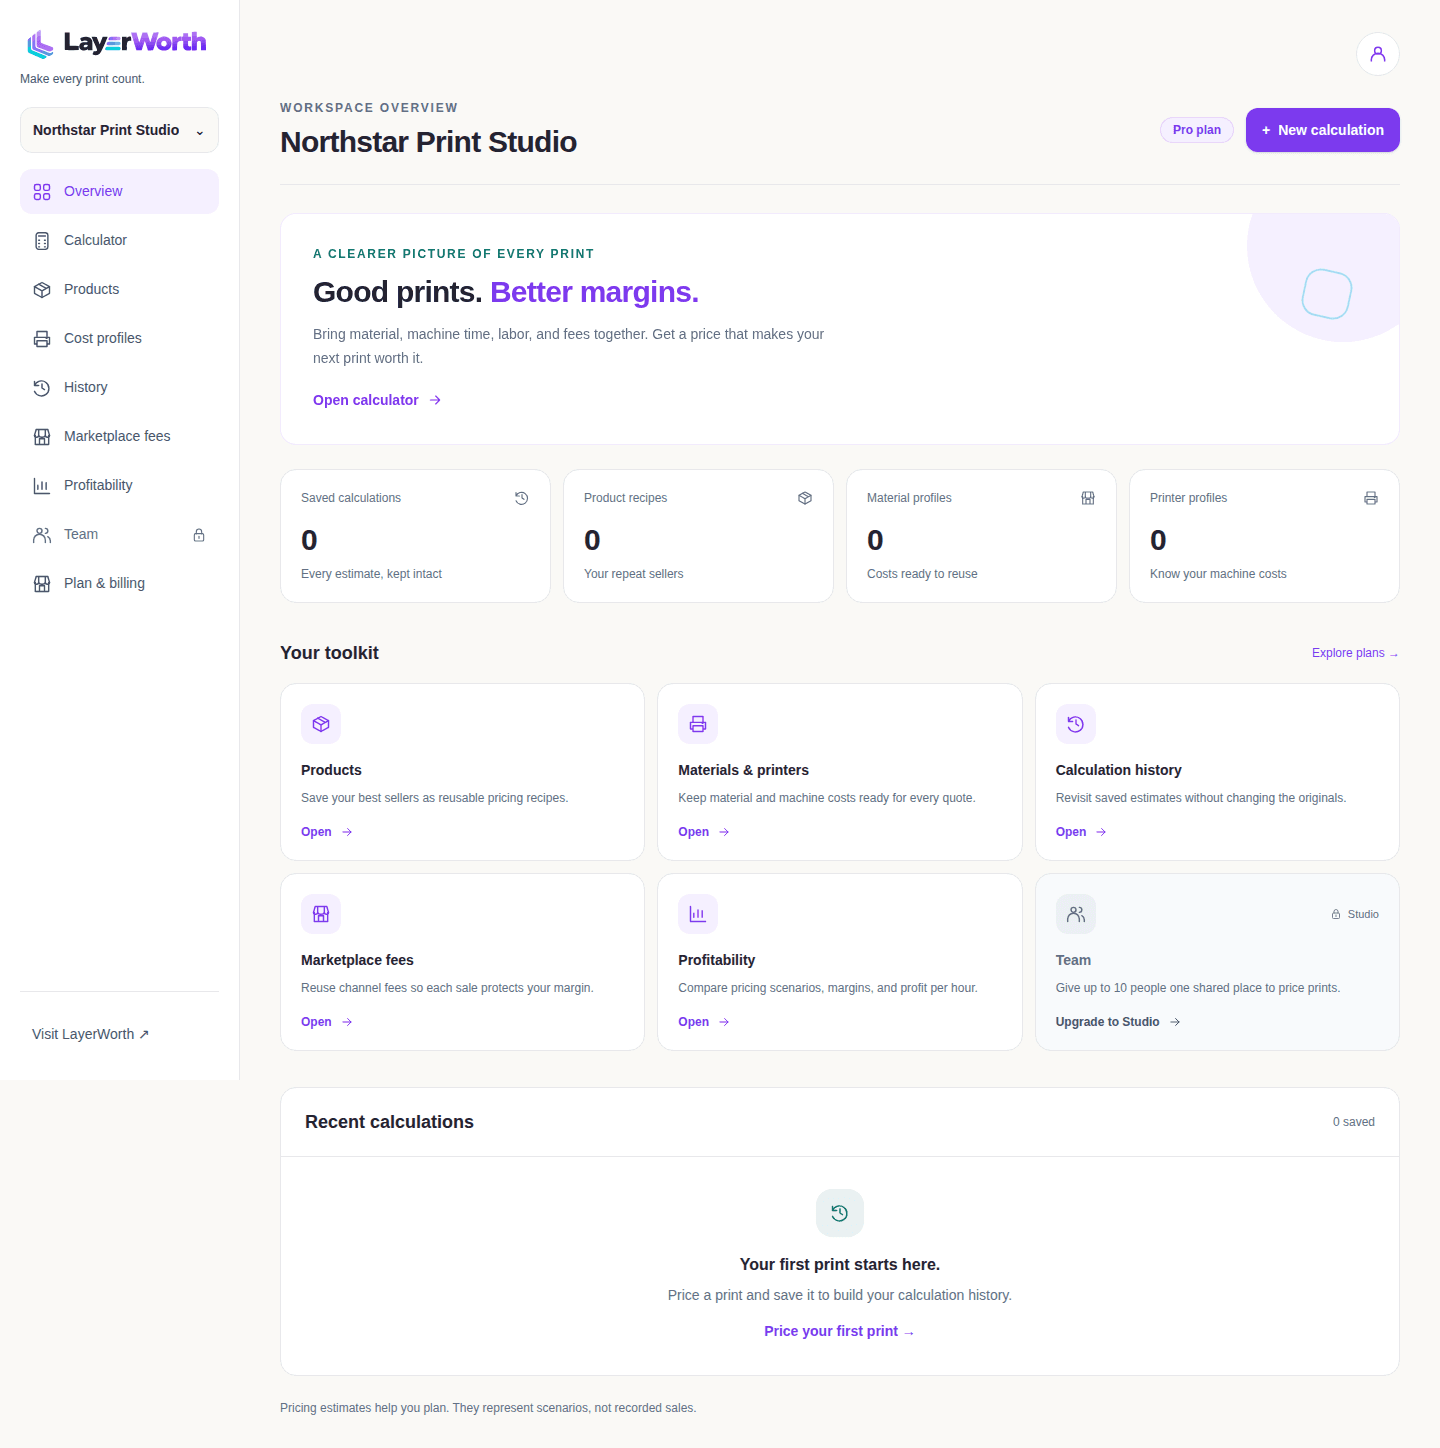Start a New calculation
Image resolution: width=1440 pixels, height=1448 pixels.
[x=1322, y=130]
